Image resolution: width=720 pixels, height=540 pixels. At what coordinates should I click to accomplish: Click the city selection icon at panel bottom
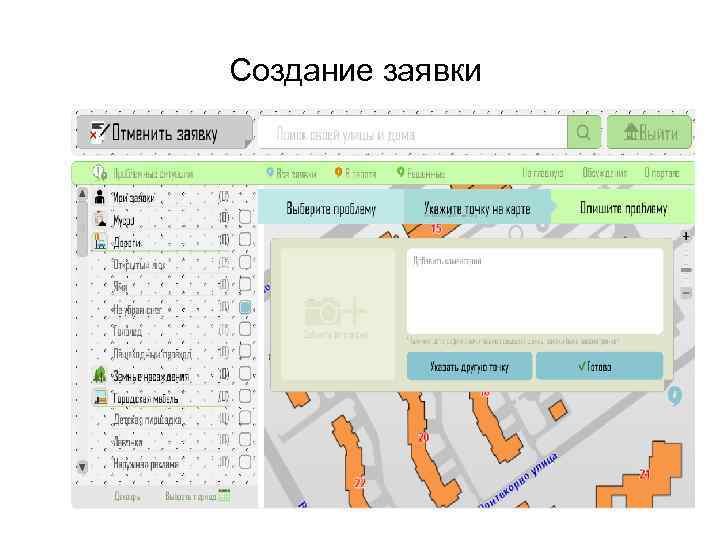click(x=225, y=496)
